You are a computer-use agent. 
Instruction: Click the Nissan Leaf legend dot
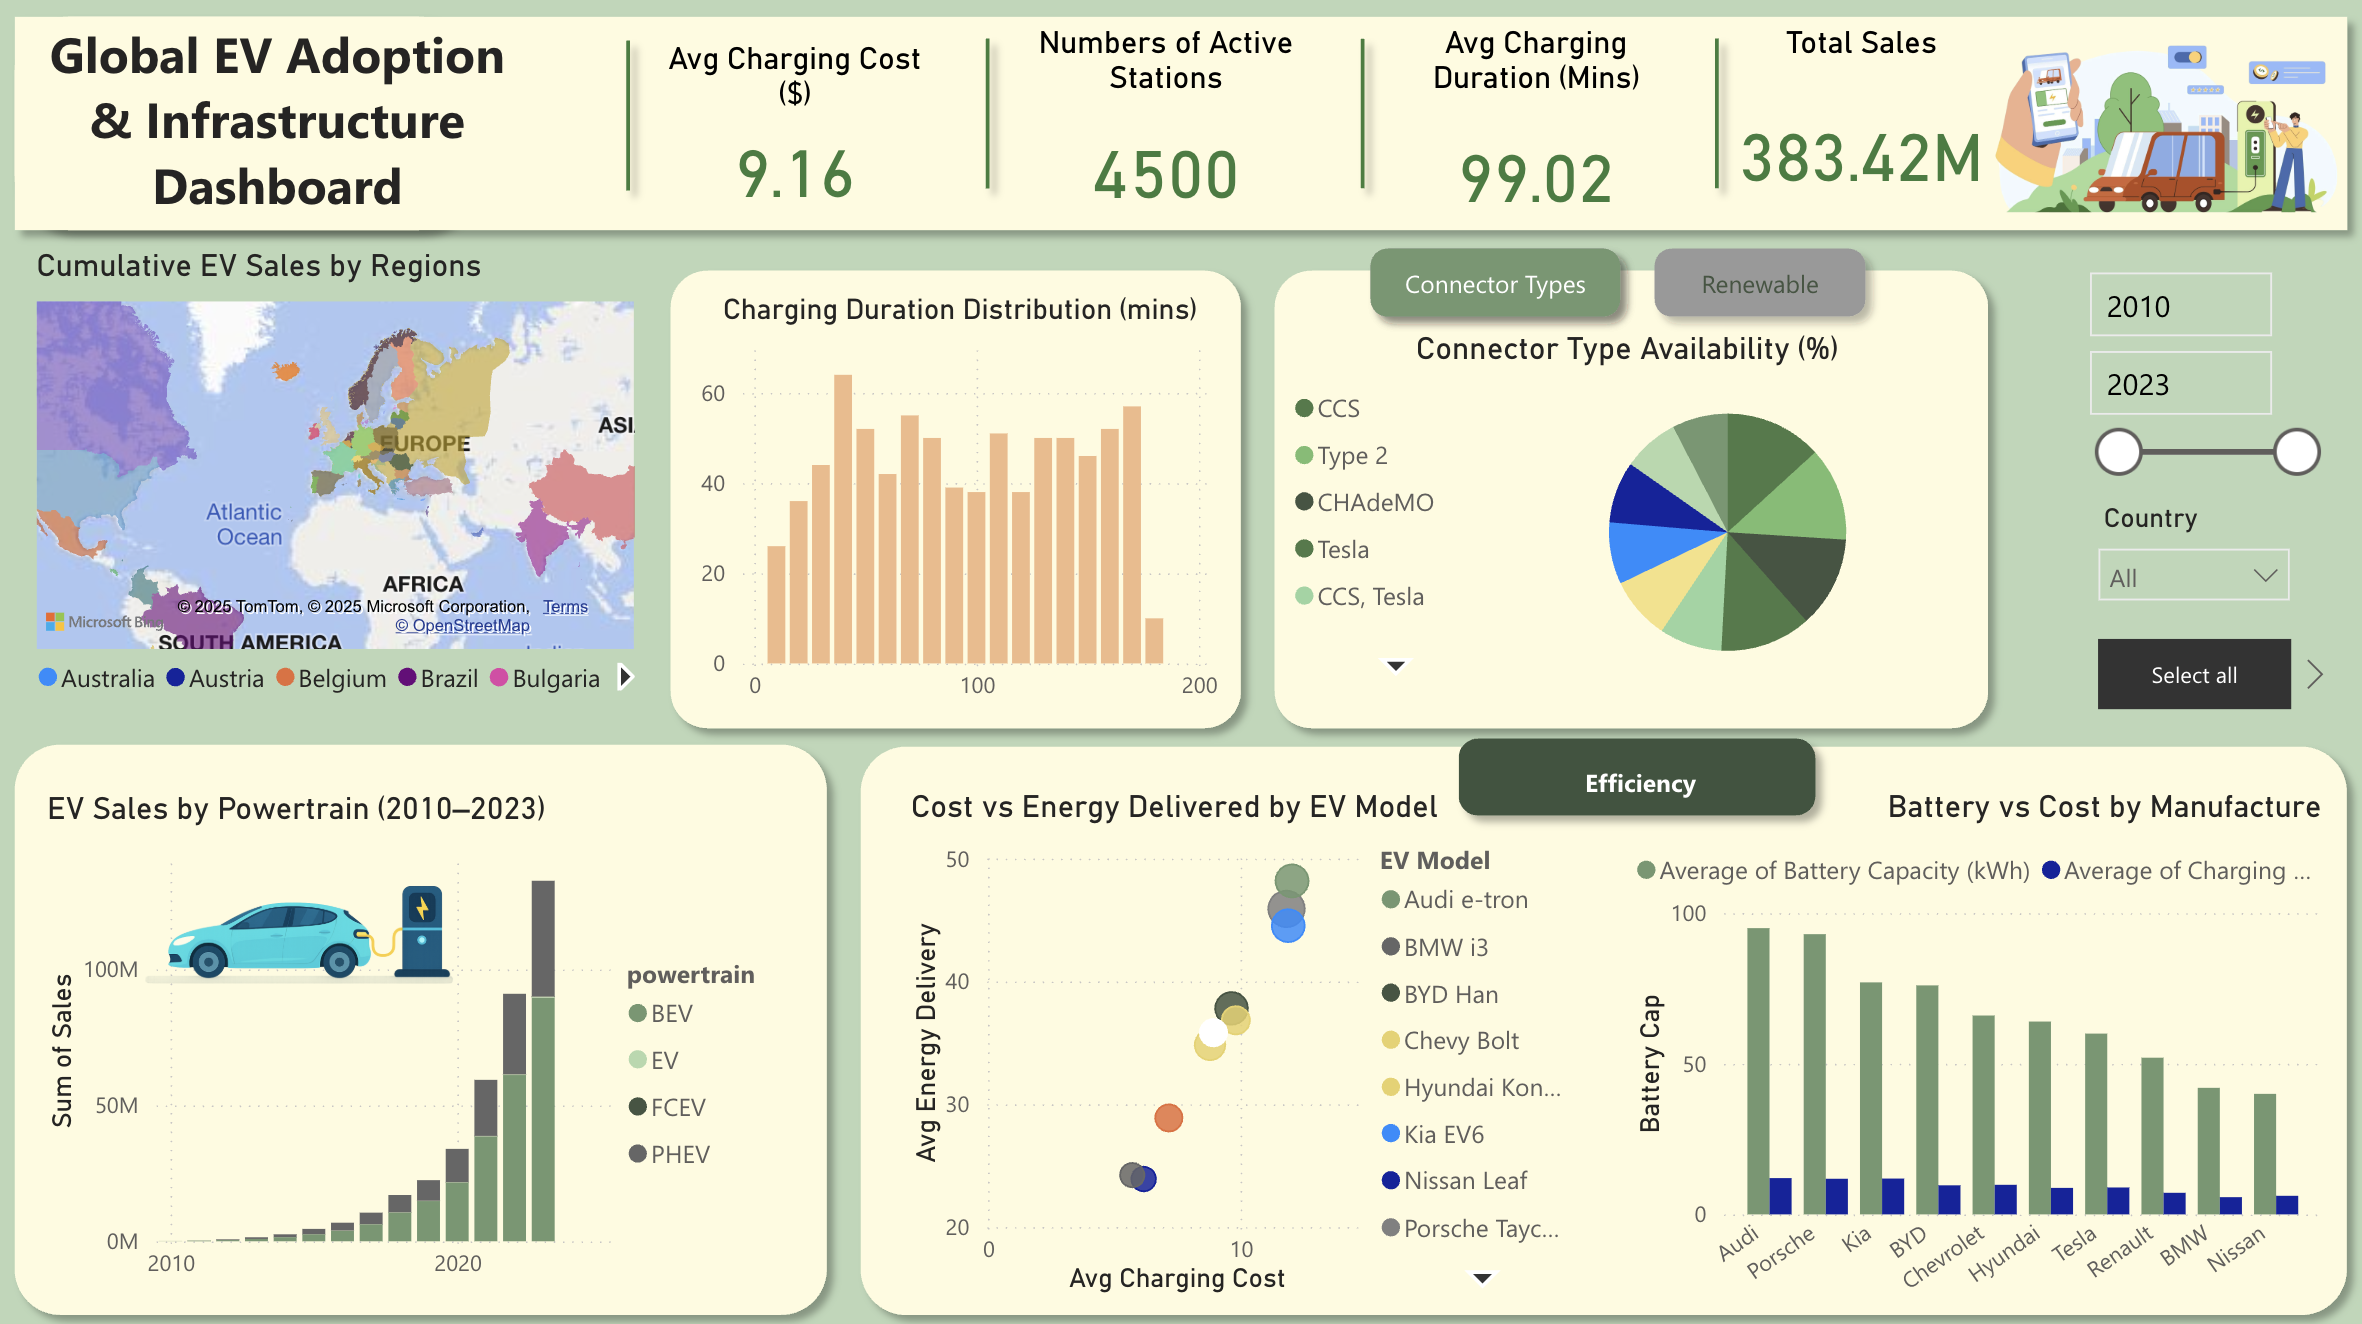(x=1390, y=1181)
